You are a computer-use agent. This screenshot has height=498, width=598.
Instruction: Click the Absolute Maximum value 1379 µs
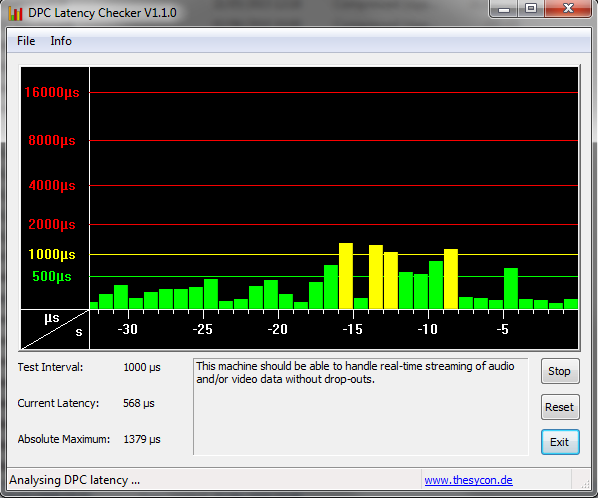coord(142,439)
